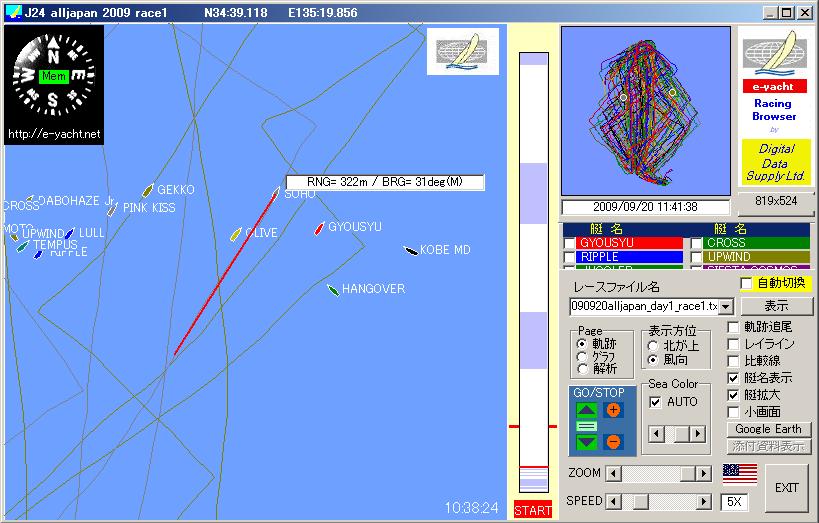
Task: Click the ZOOM slider left arrow
Action: coord(614,474)
